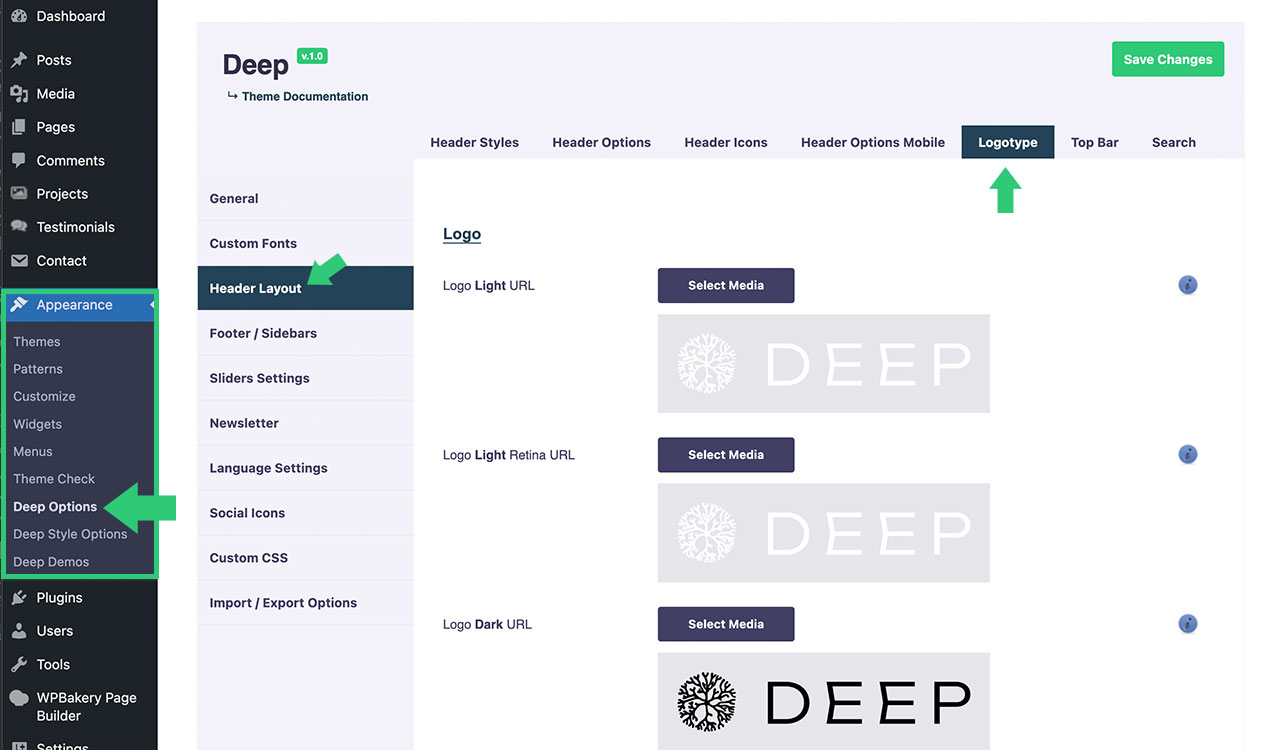Click the Media library icon
The width and height of the screenshot is (1265, 750).
(x=18, y=94)
